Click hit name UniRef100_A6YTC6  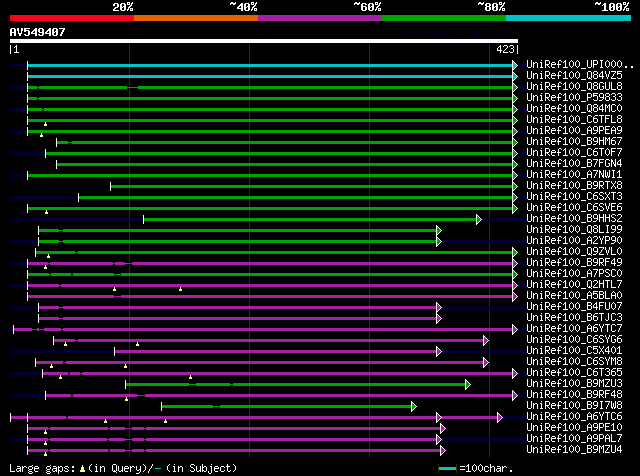[574, 417]
